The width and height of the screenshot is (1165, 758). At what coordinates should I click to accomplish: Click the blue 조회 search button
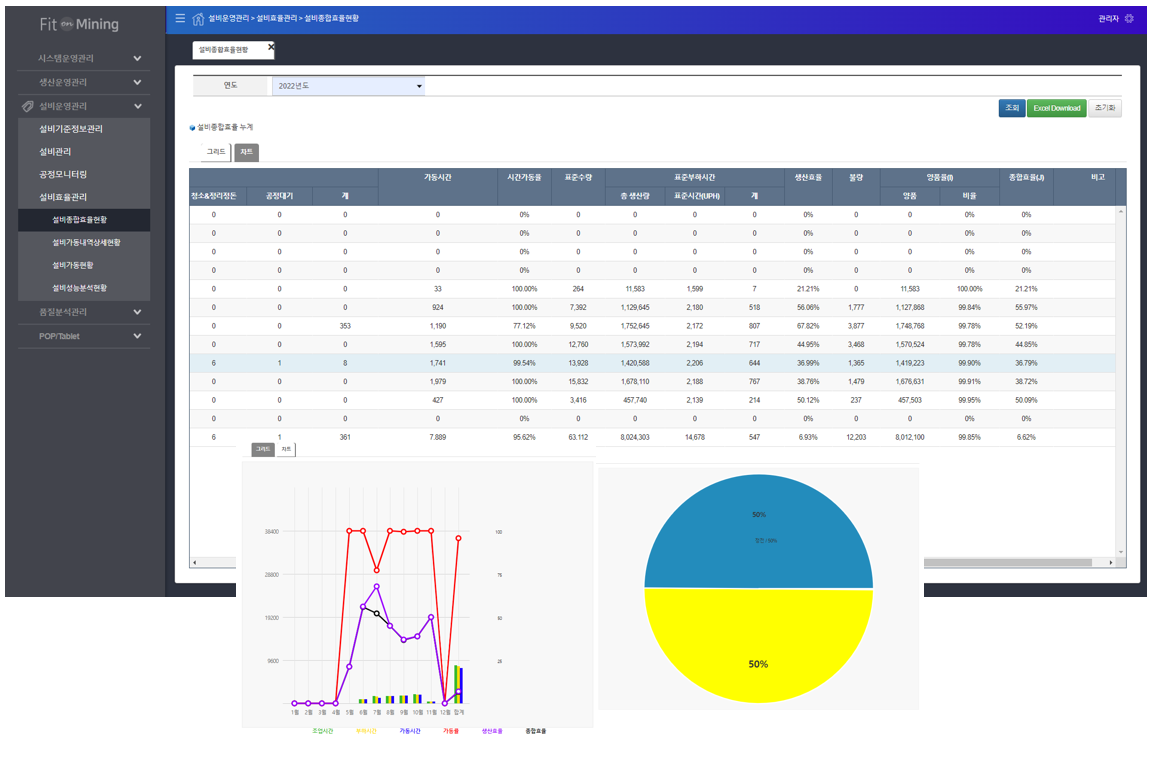1011,108
